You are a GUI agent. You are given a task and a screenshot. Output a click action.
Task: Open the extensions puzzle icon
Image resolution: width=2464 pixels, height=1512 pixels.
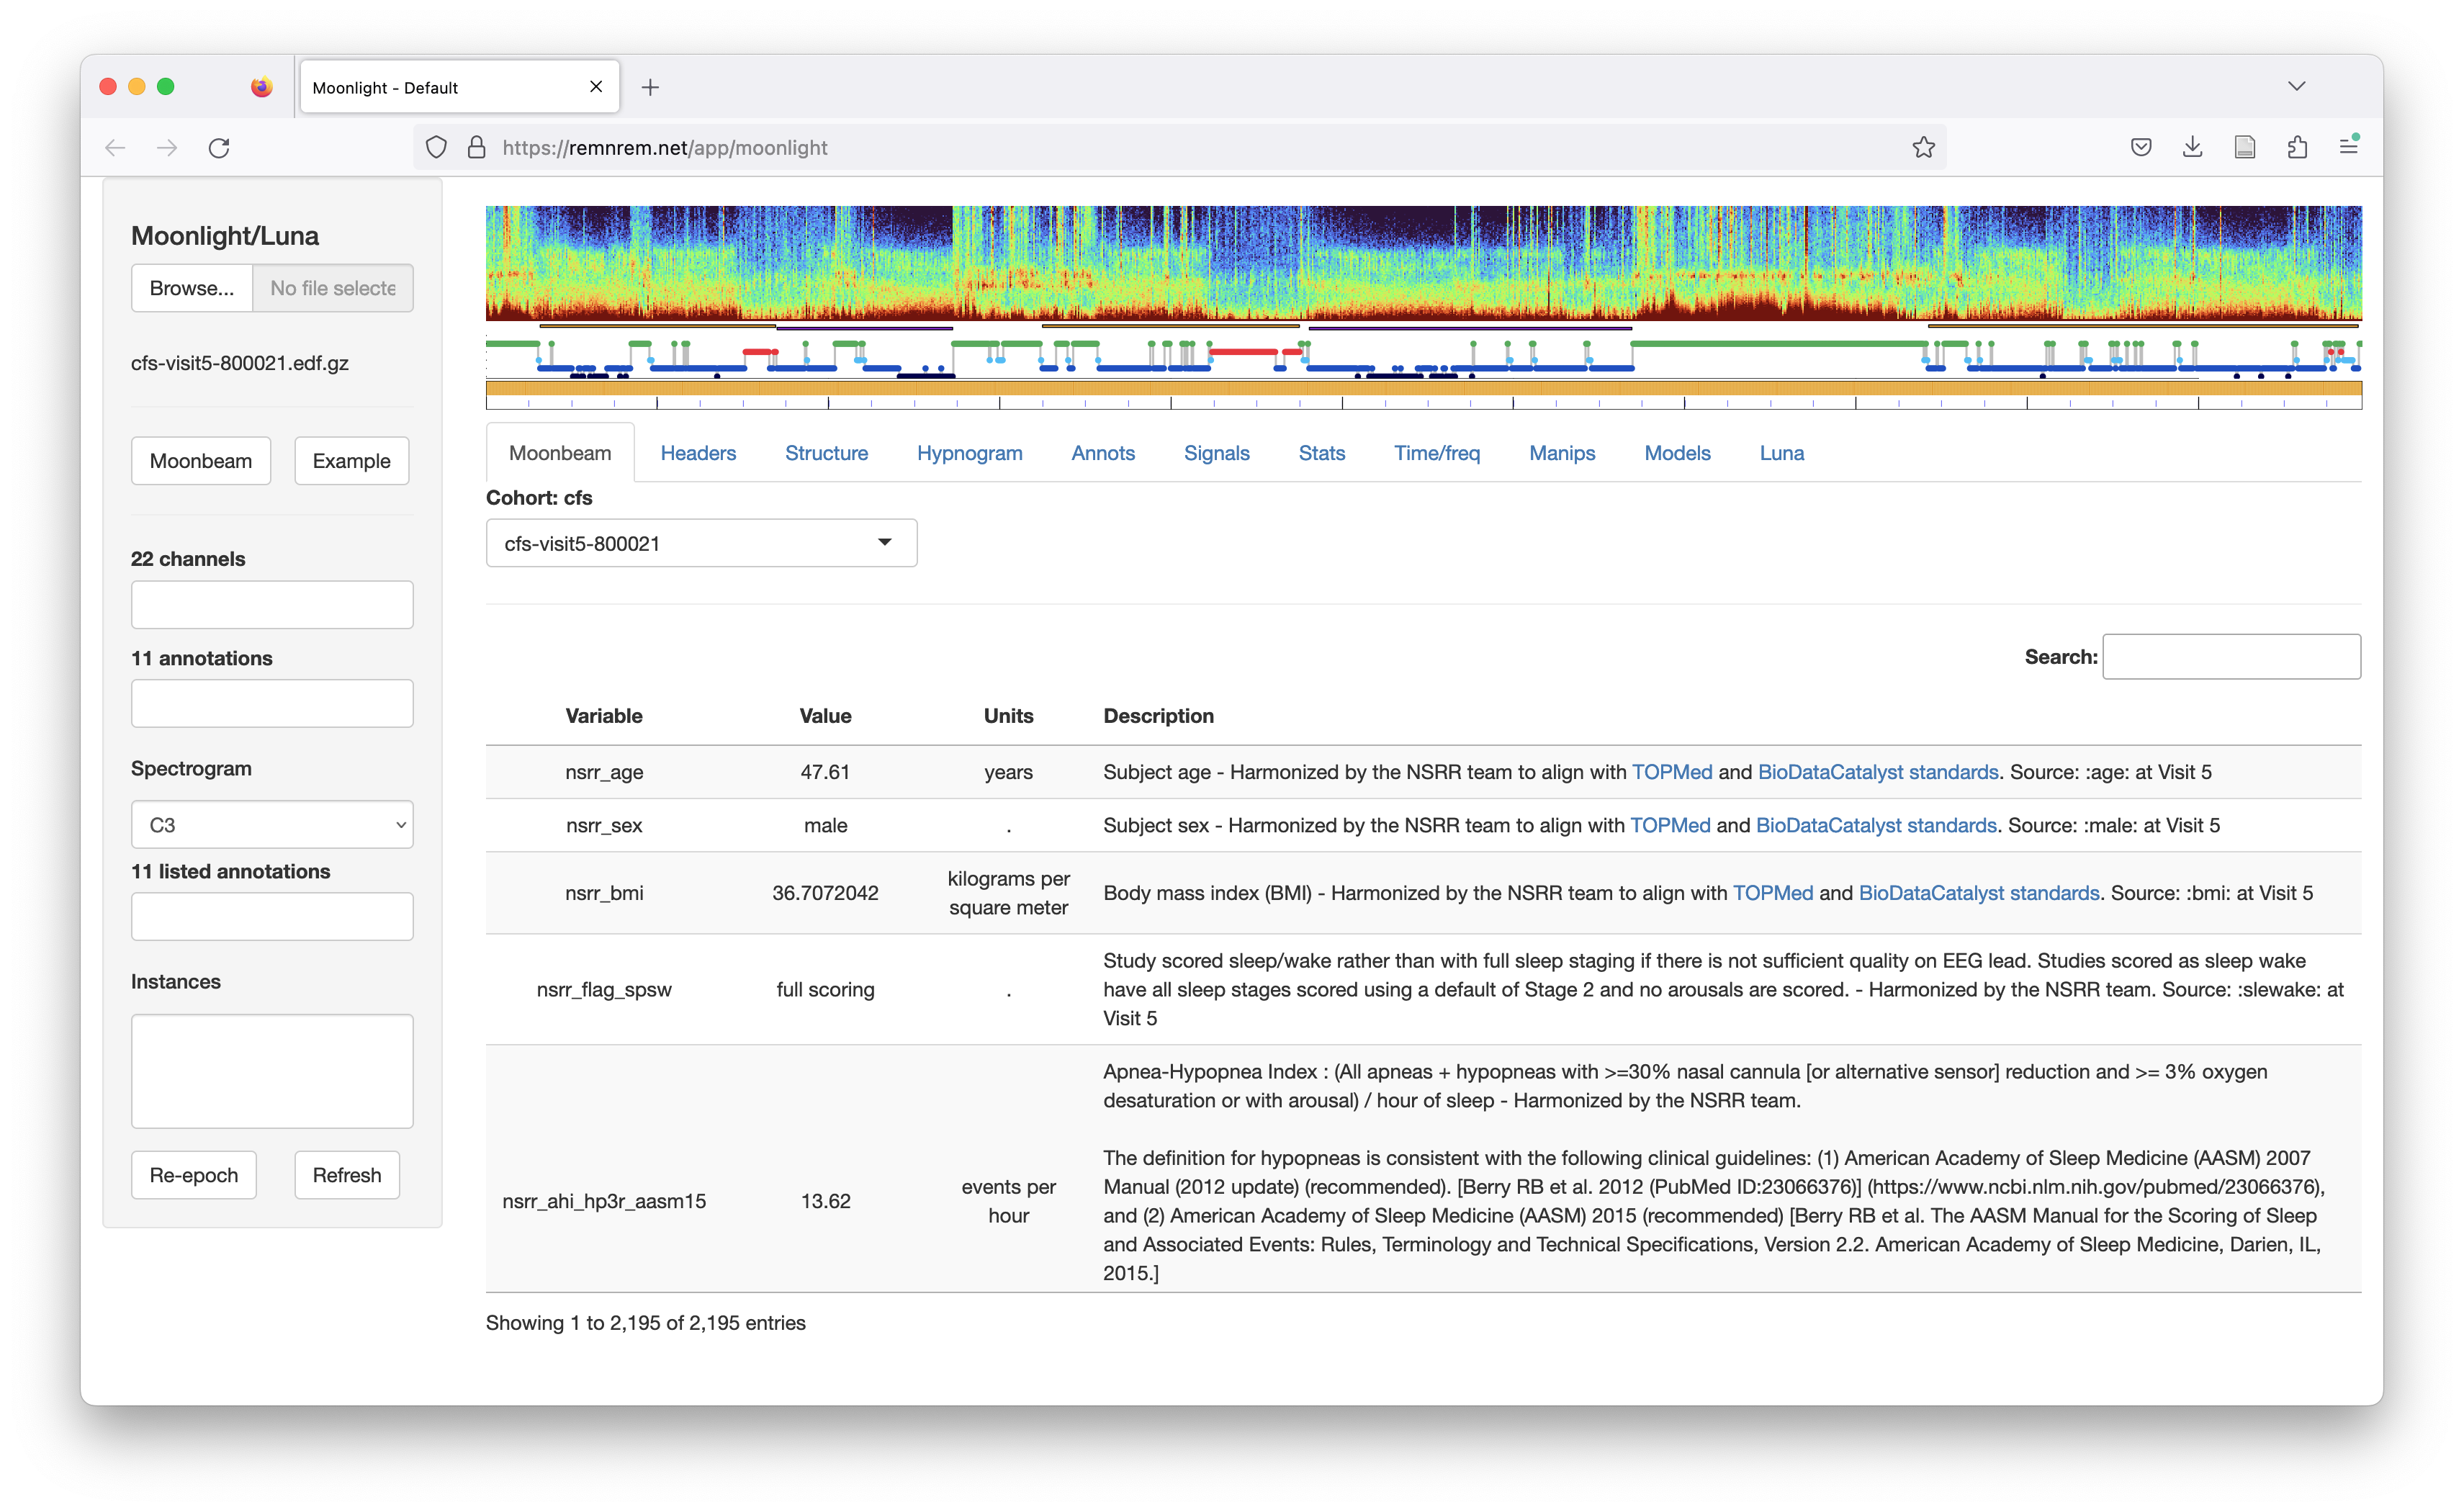point(2297,148)
